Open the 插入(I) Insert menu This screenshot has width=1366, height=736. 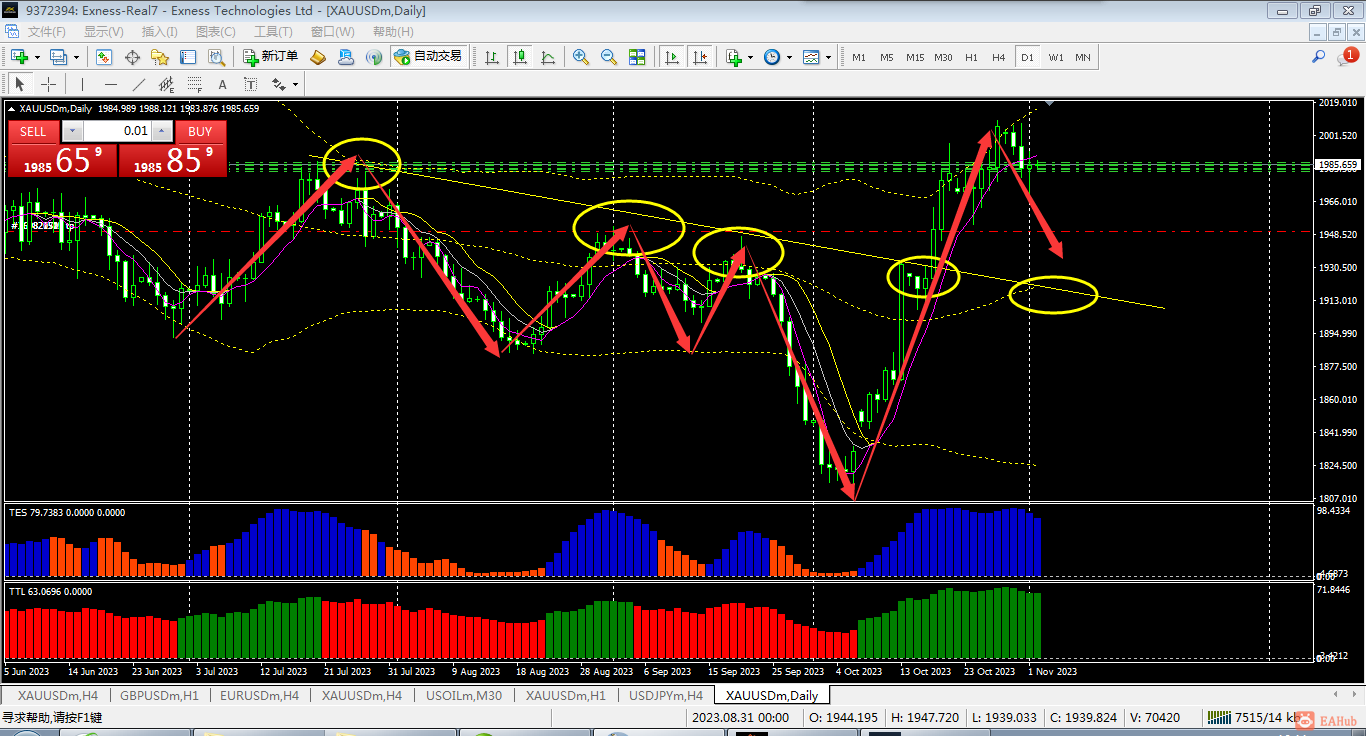click(x=159, y=31)
